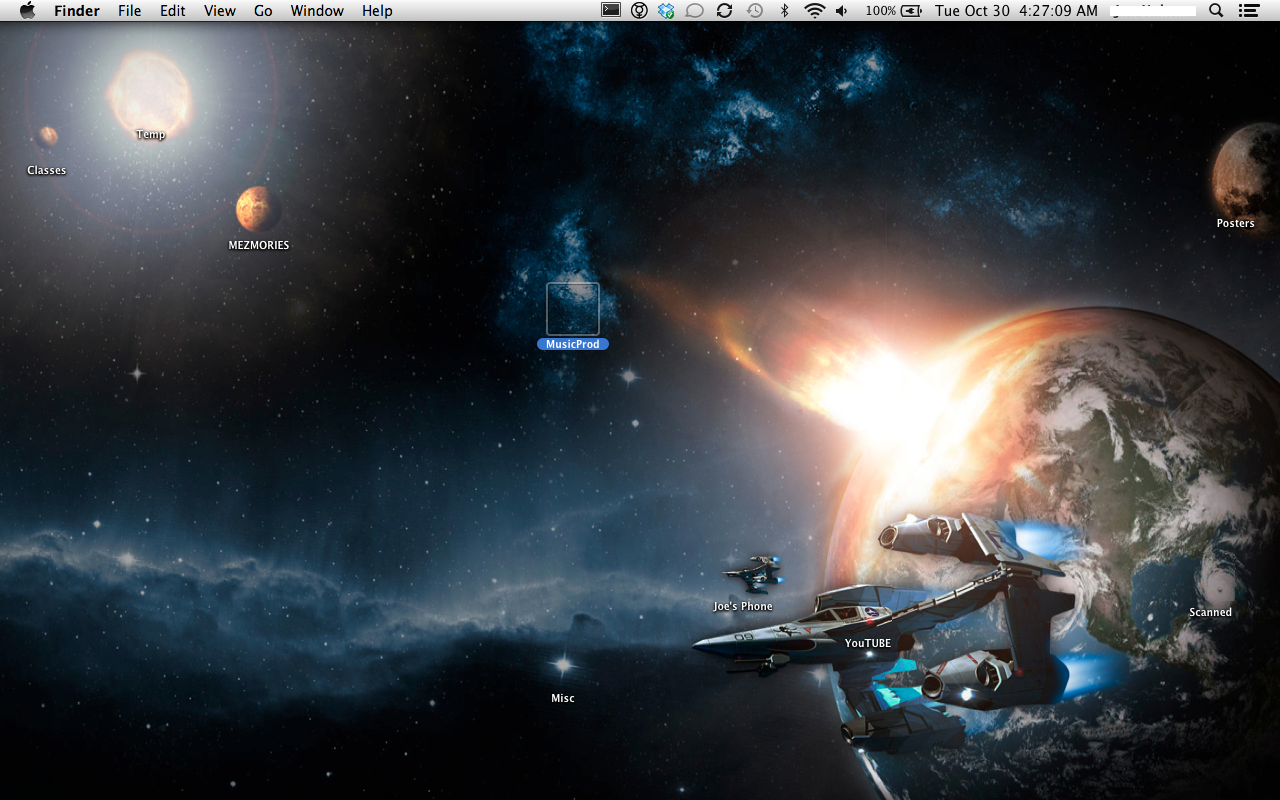The height and width of the screenshot is (800, 1280).
Task: Select the MEZMORIES planet desktop icon
Action: pos(258,209)
